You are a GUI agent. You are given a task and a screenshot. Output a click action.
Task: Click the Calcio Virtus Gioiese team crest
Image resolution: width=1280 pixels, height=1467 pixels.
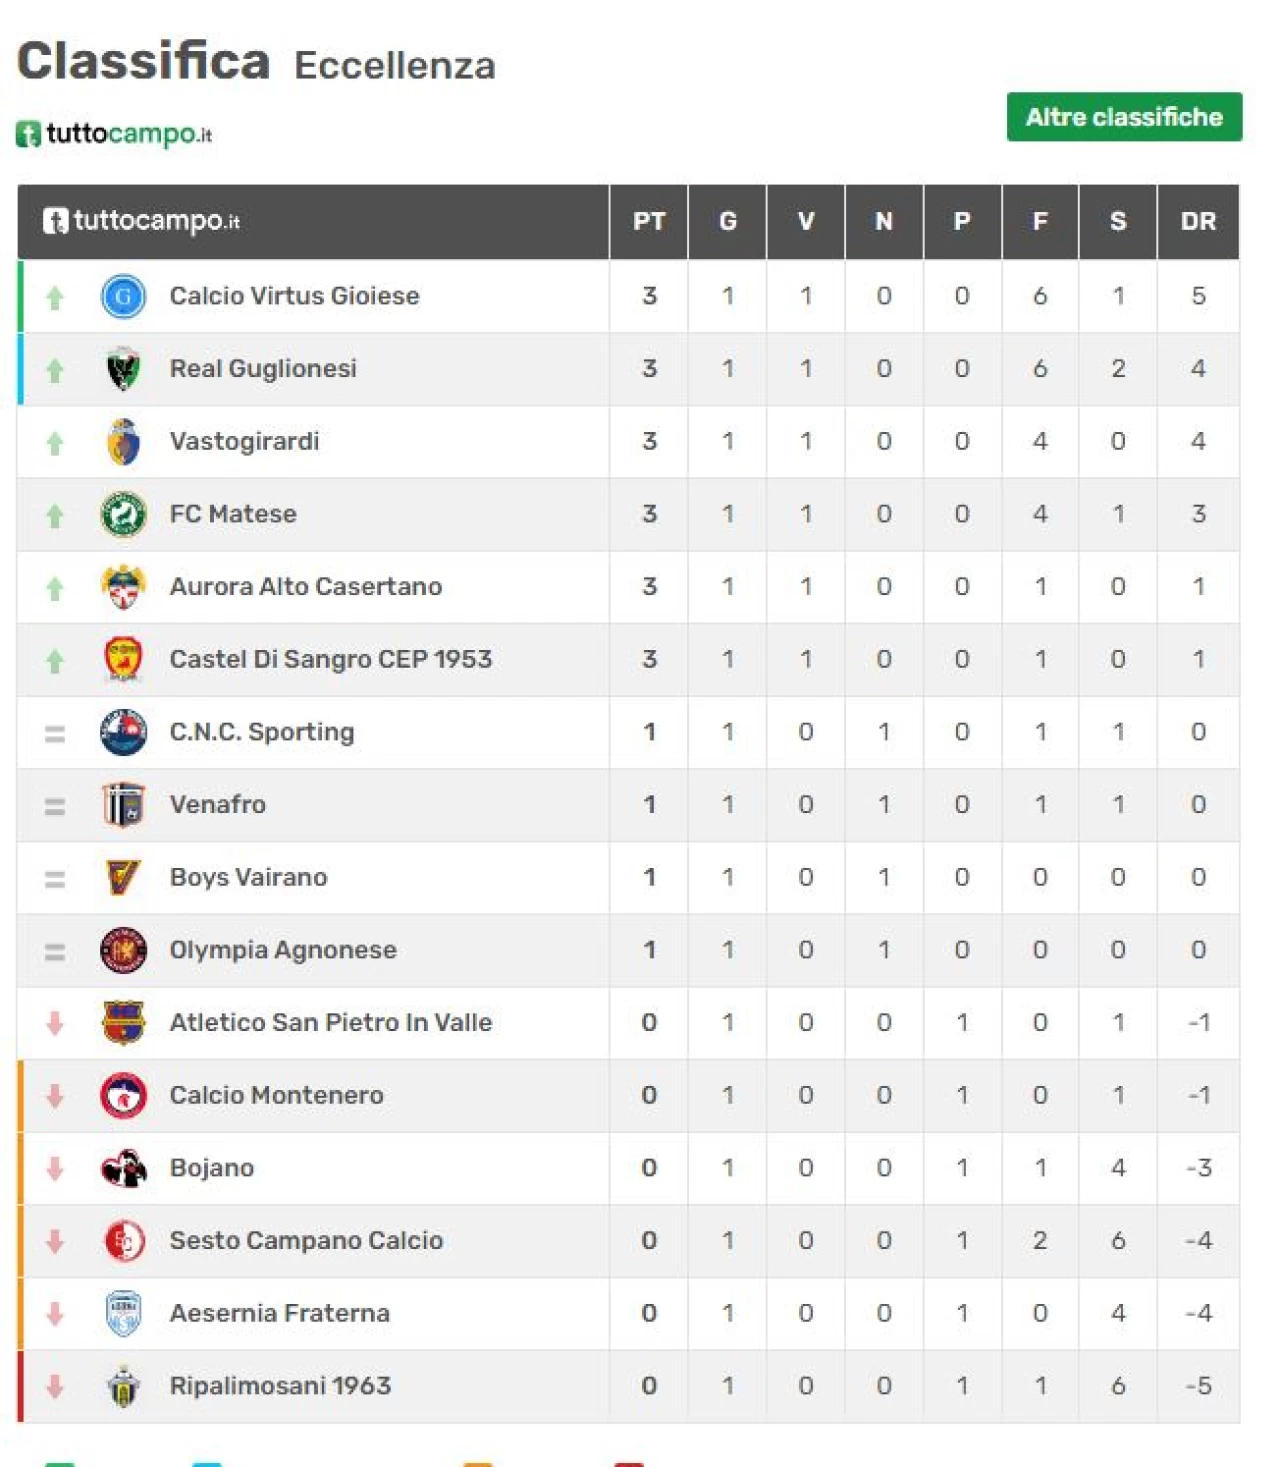[124, 296]
